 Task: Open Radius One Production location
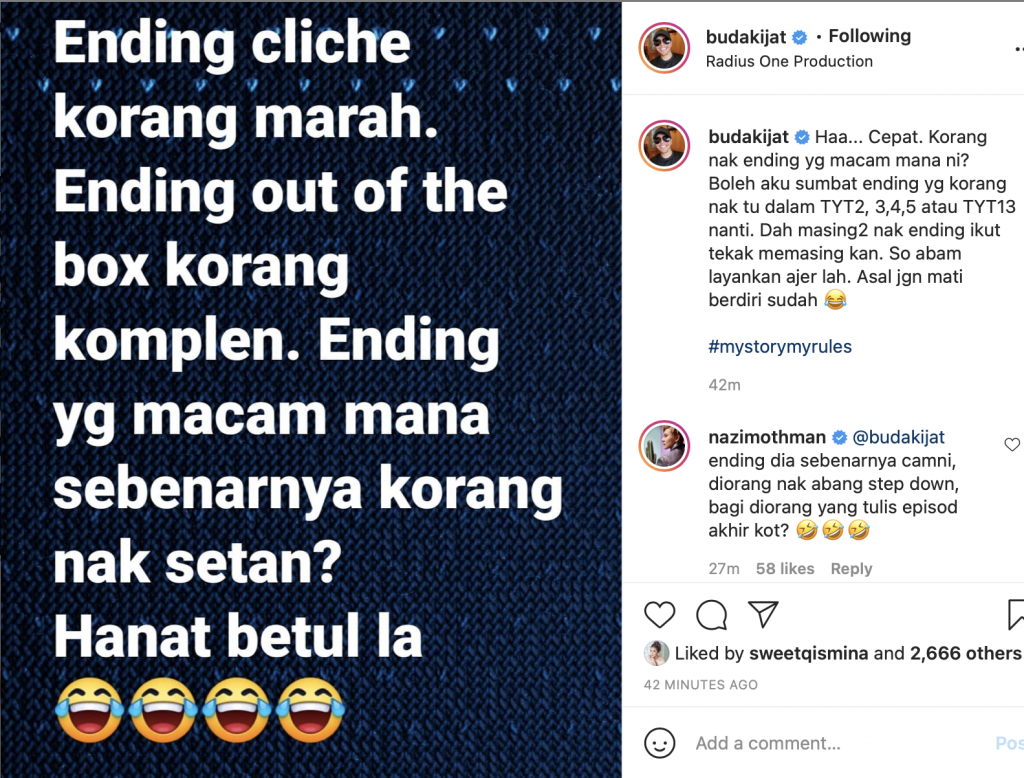coord(789,61)
